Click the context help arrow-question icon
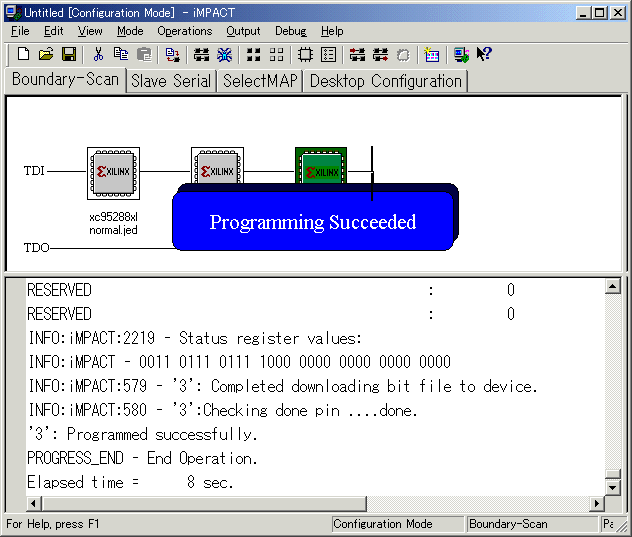Viewport: 632px width, 537px height. coord(484,54)
